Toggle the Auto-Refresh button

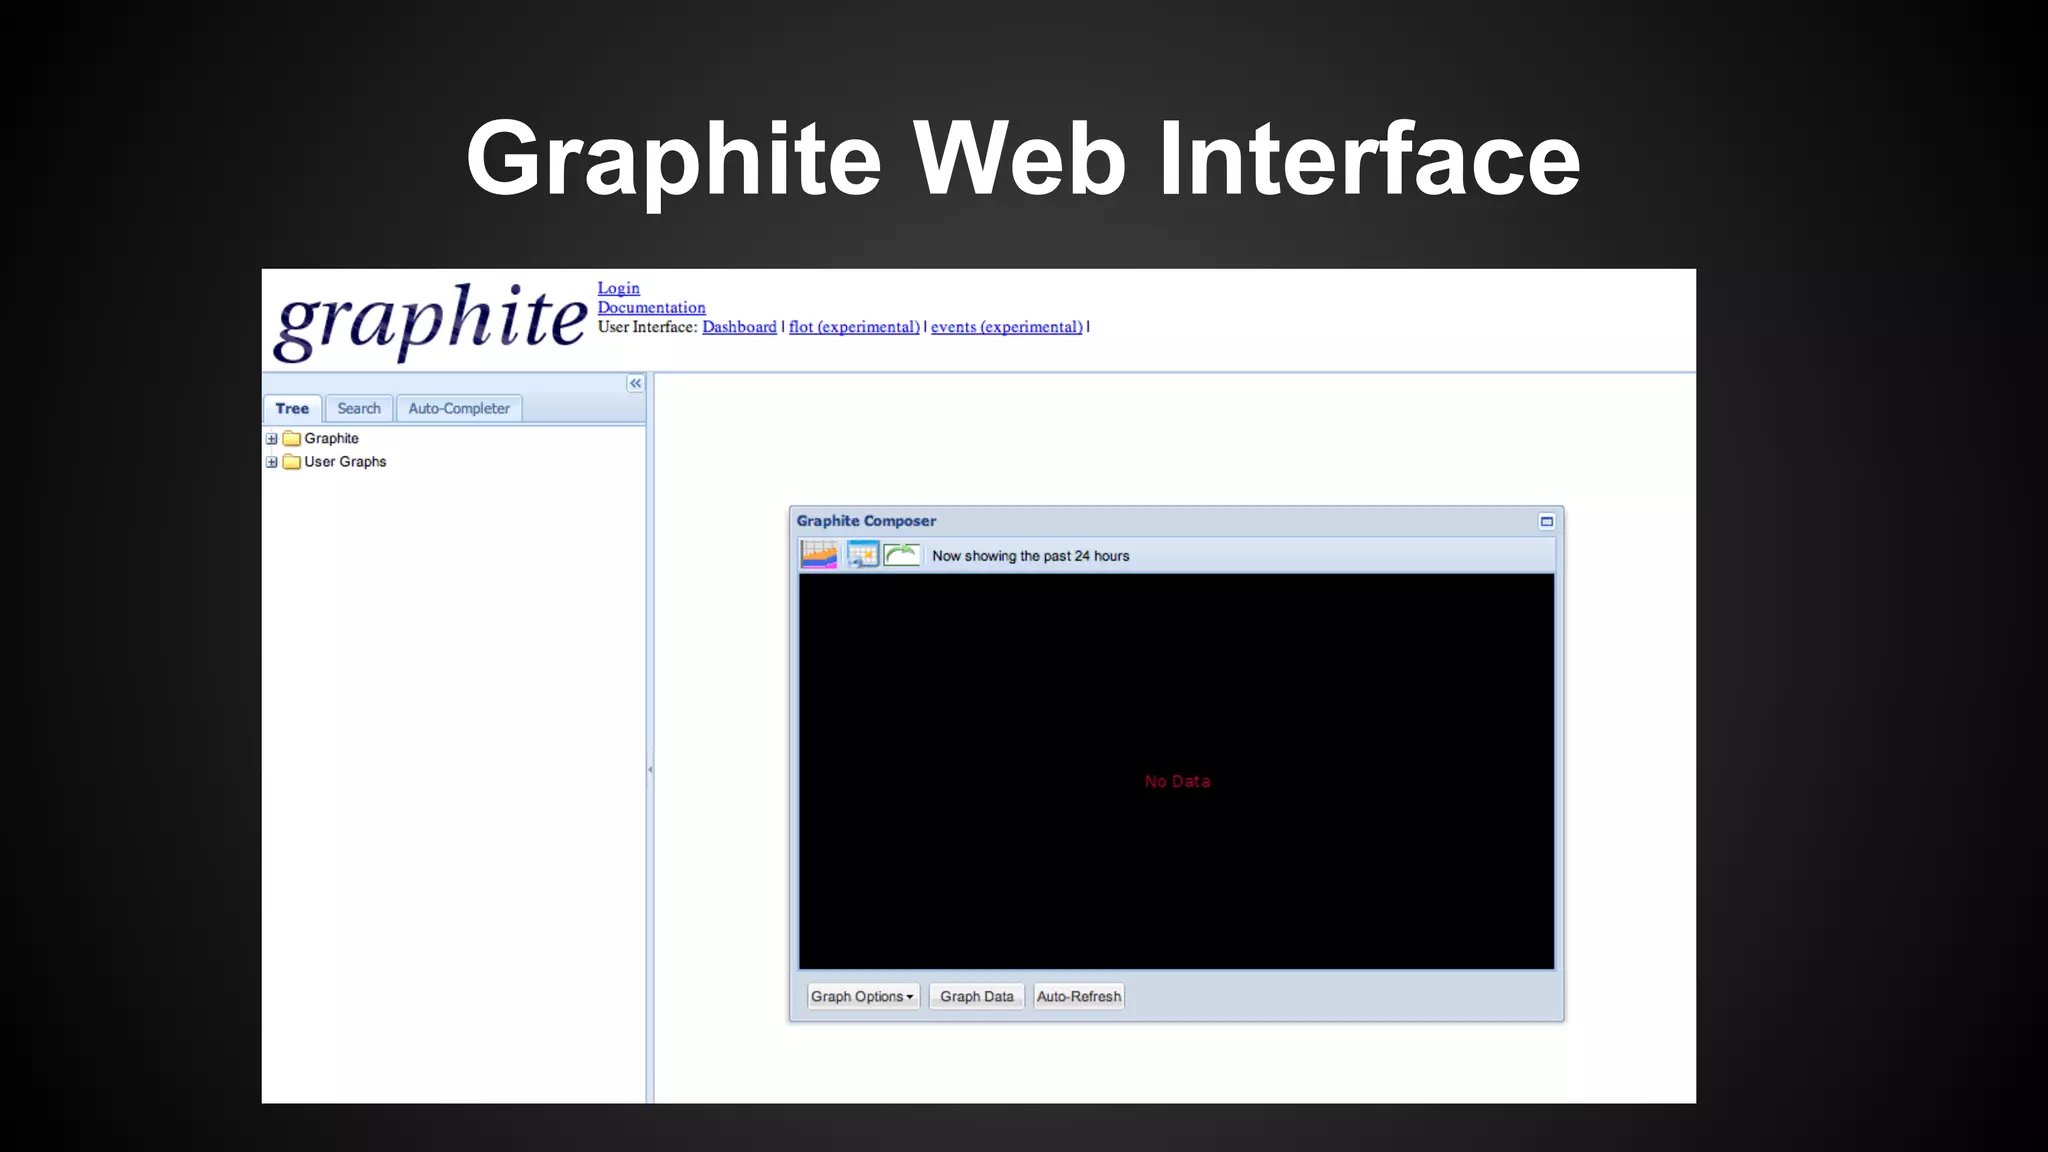(x=1079, y=996)
